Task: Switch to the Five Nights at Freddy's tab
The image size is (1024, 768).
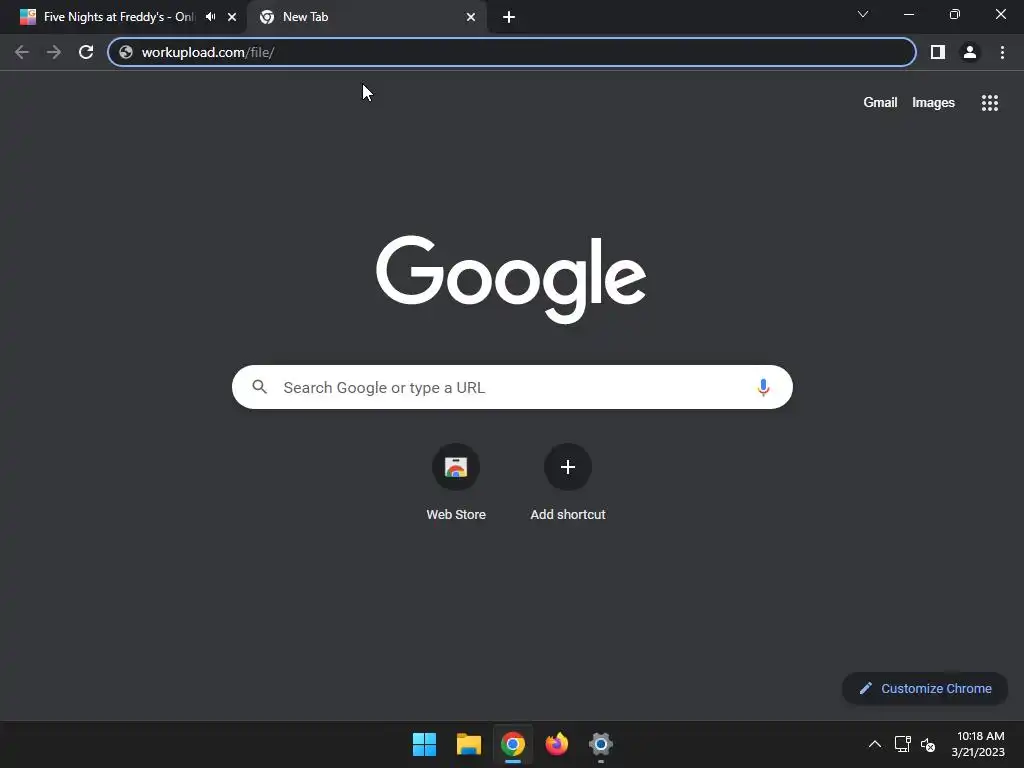Action: click(122, 17)
